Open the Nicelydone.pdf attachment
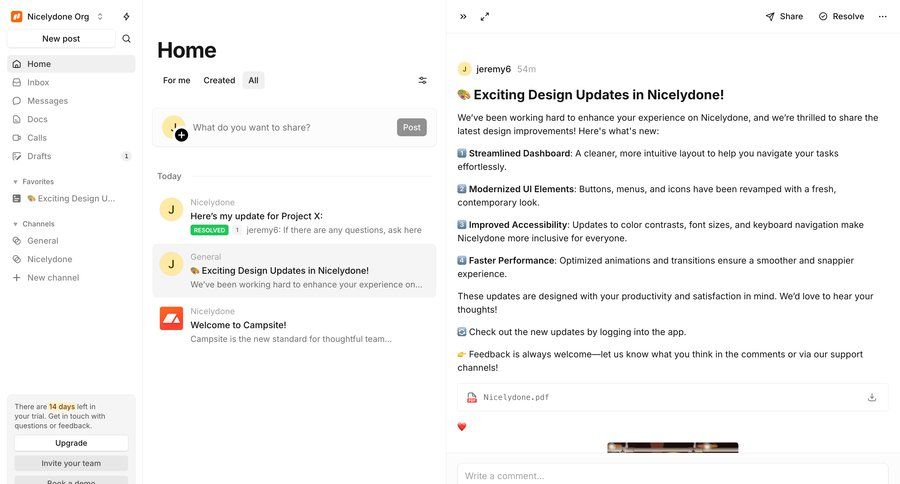The image size is (900, 484). pyautogui.click(x=673, y=397)
